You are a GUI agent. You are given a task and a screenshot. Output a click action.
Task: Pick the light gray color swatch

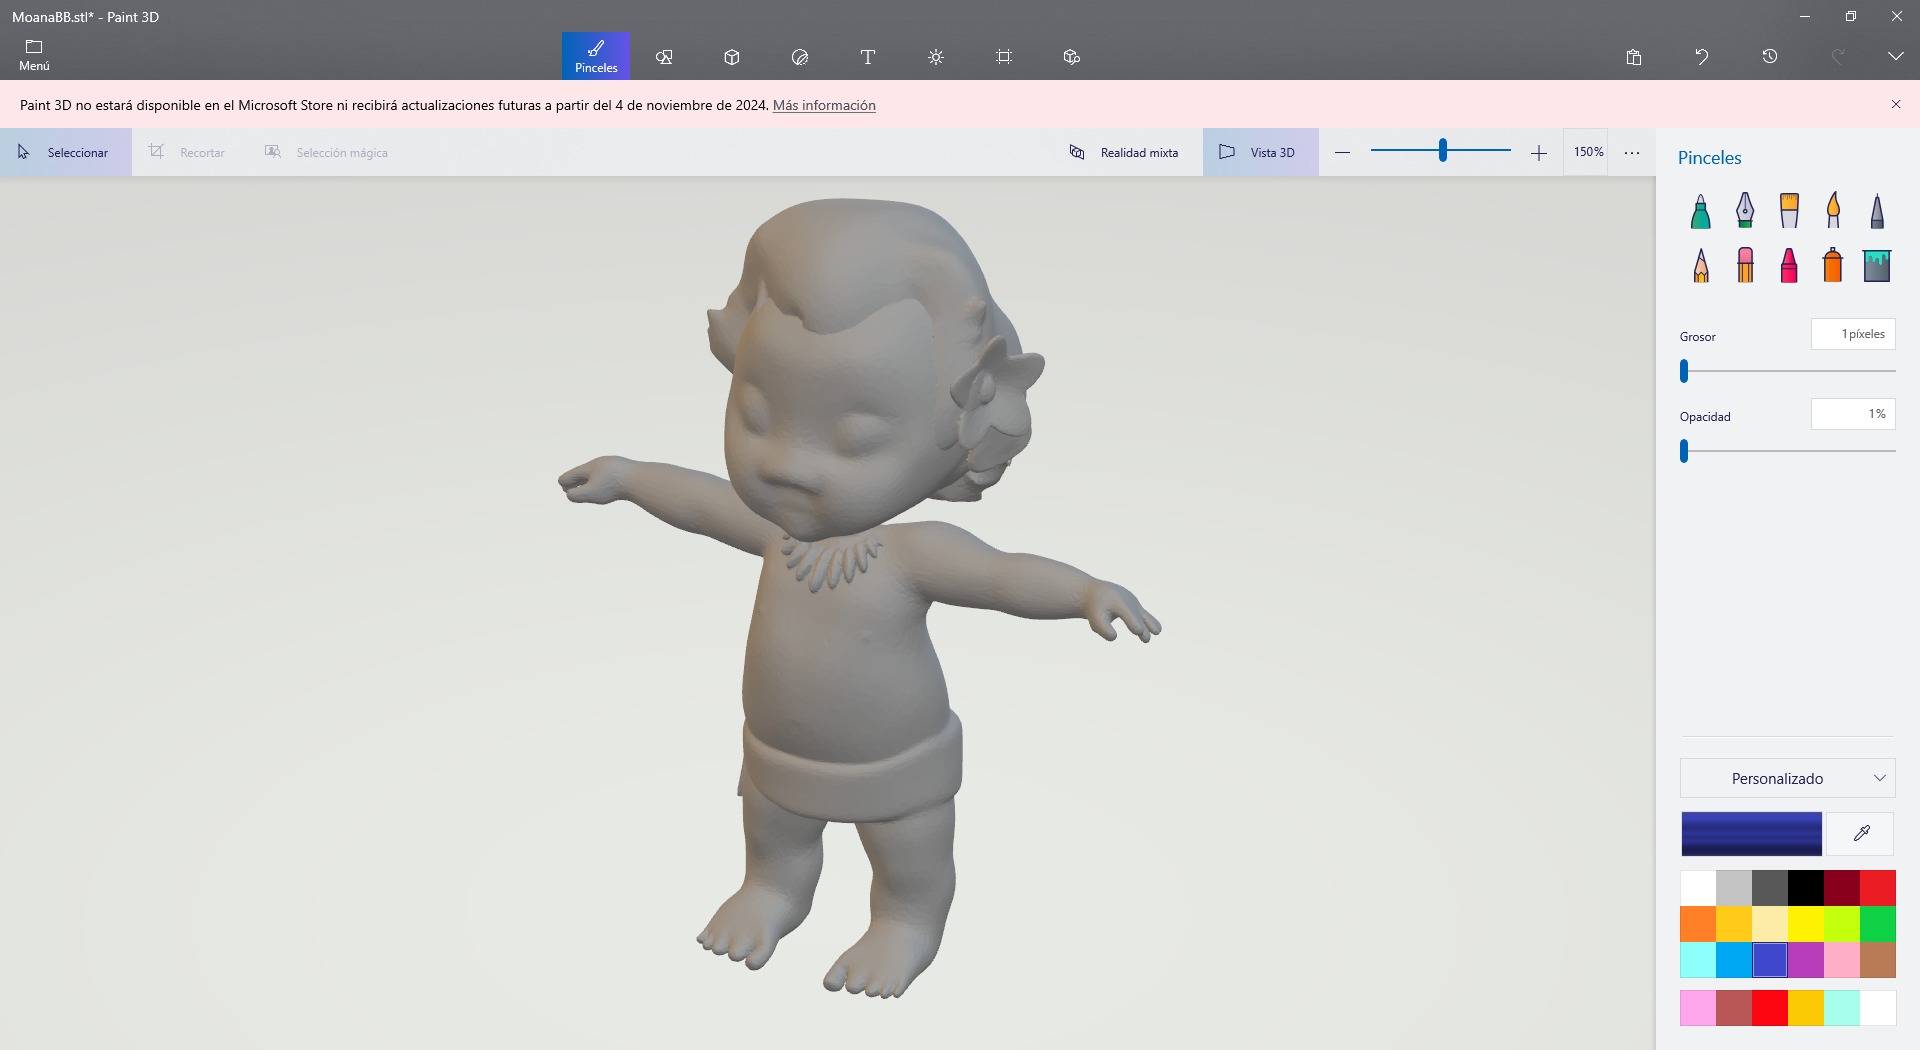1734,888
